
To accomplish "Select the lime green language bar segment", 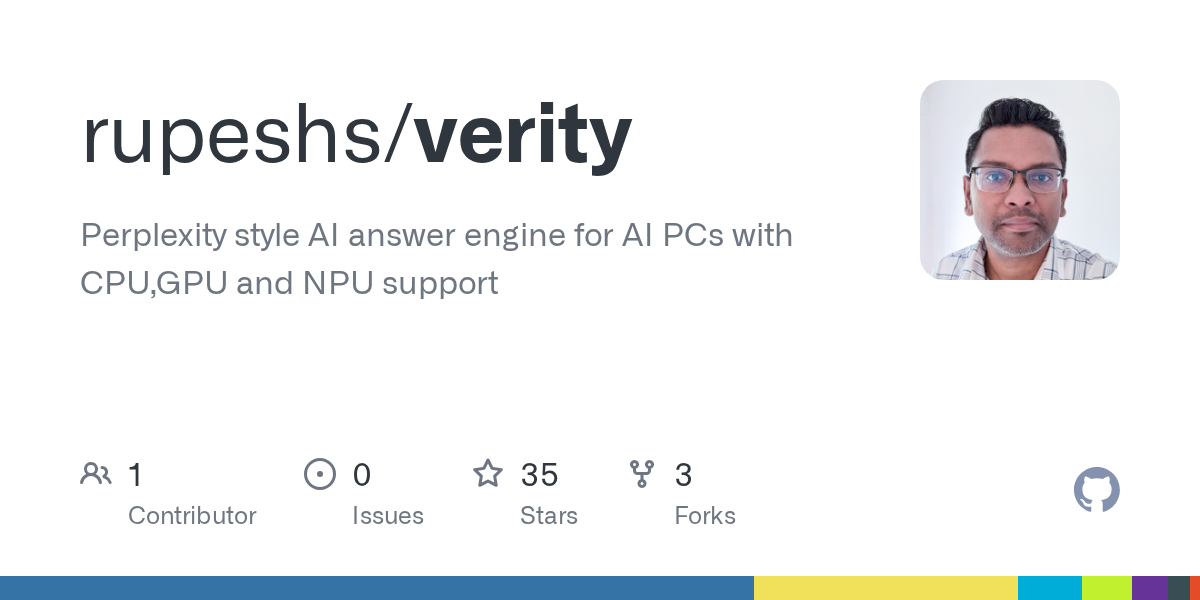I will pos(1106,588).
